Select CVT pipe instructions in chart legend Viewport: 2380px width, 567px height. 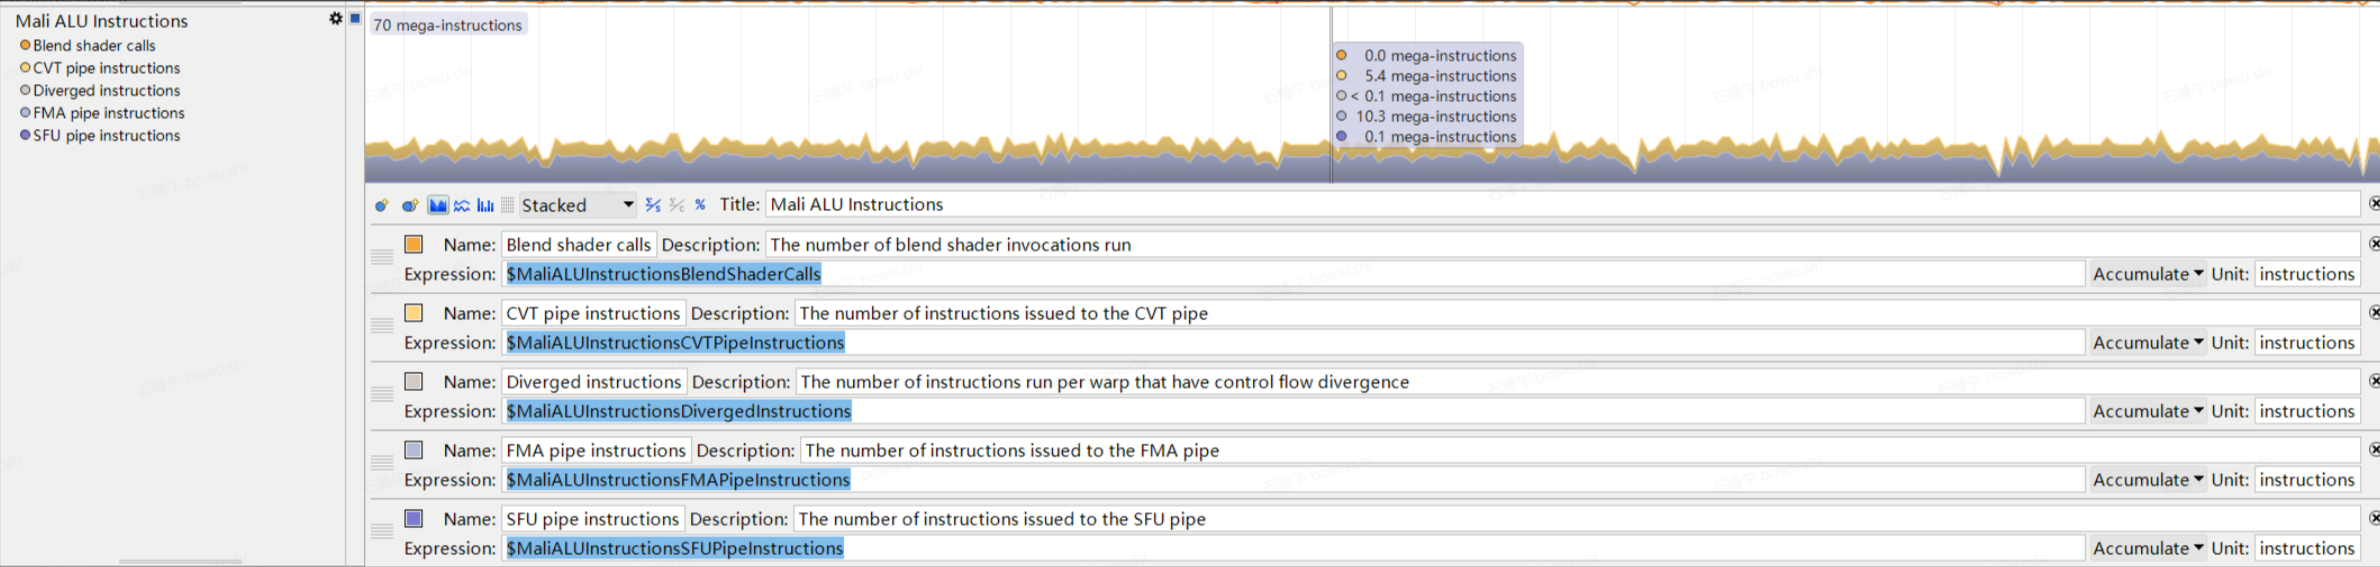100,68
